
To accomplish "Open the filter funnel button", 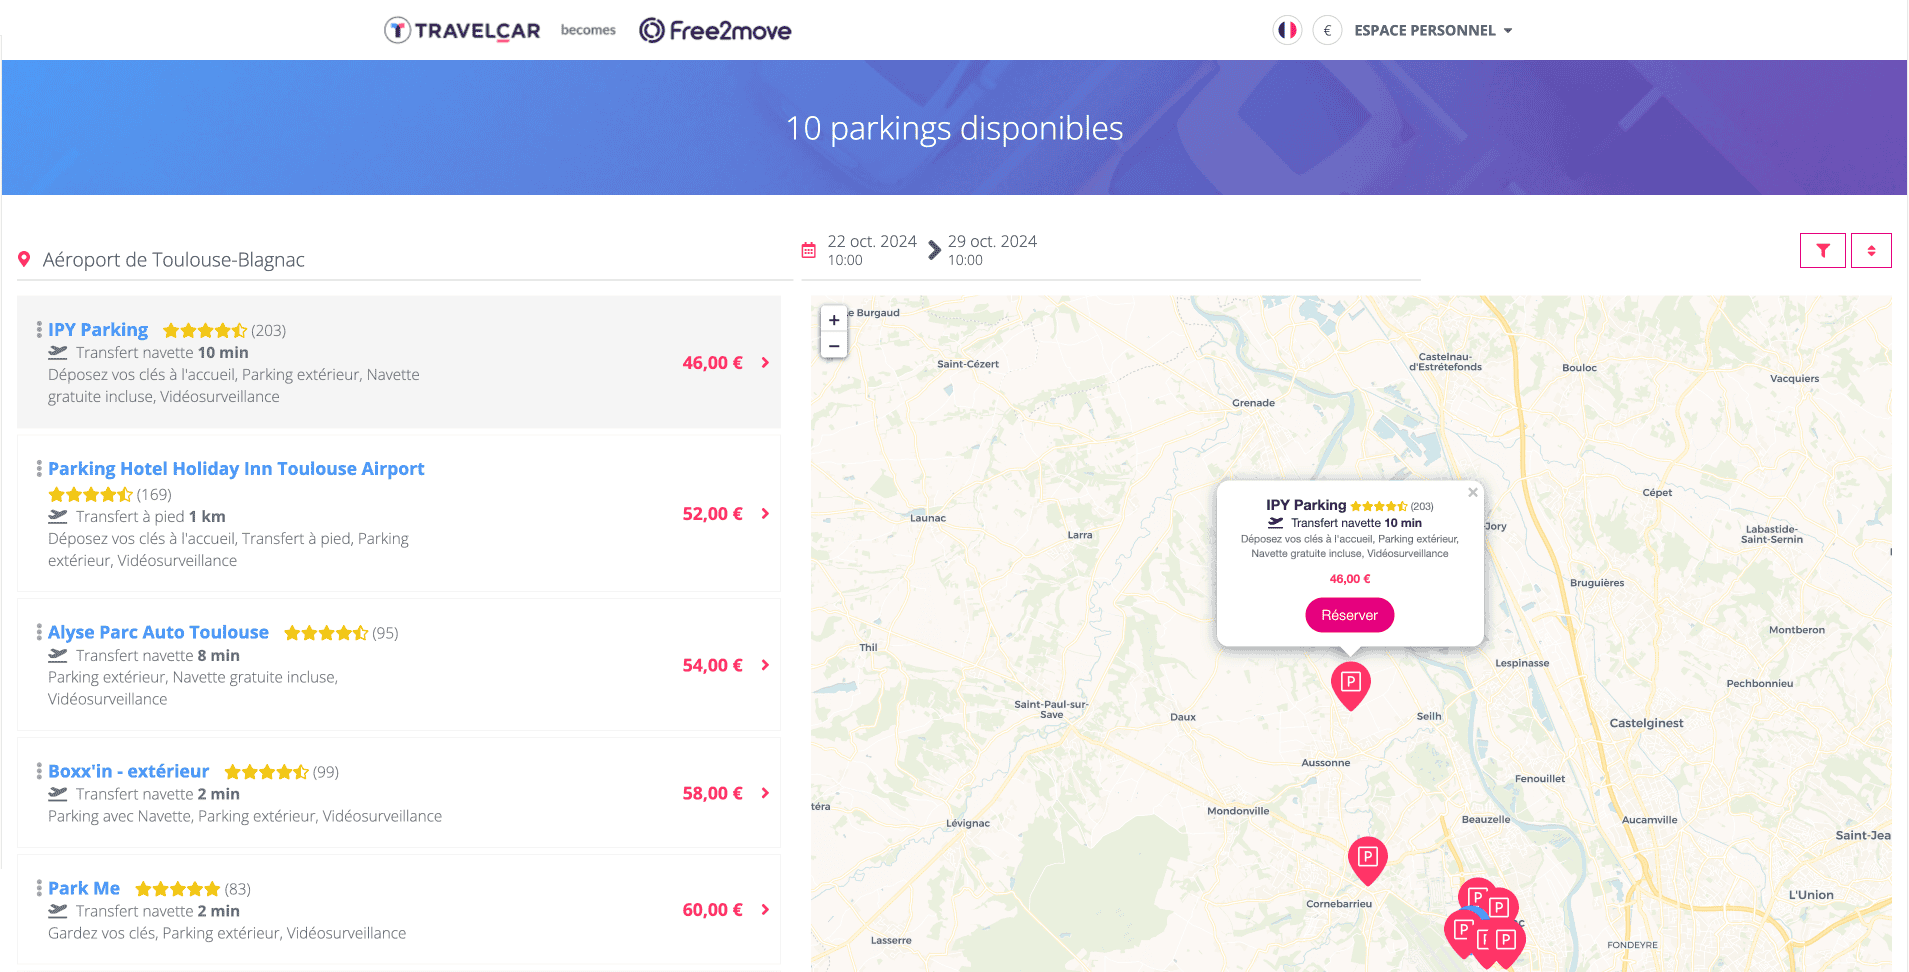I will 1823,251.
